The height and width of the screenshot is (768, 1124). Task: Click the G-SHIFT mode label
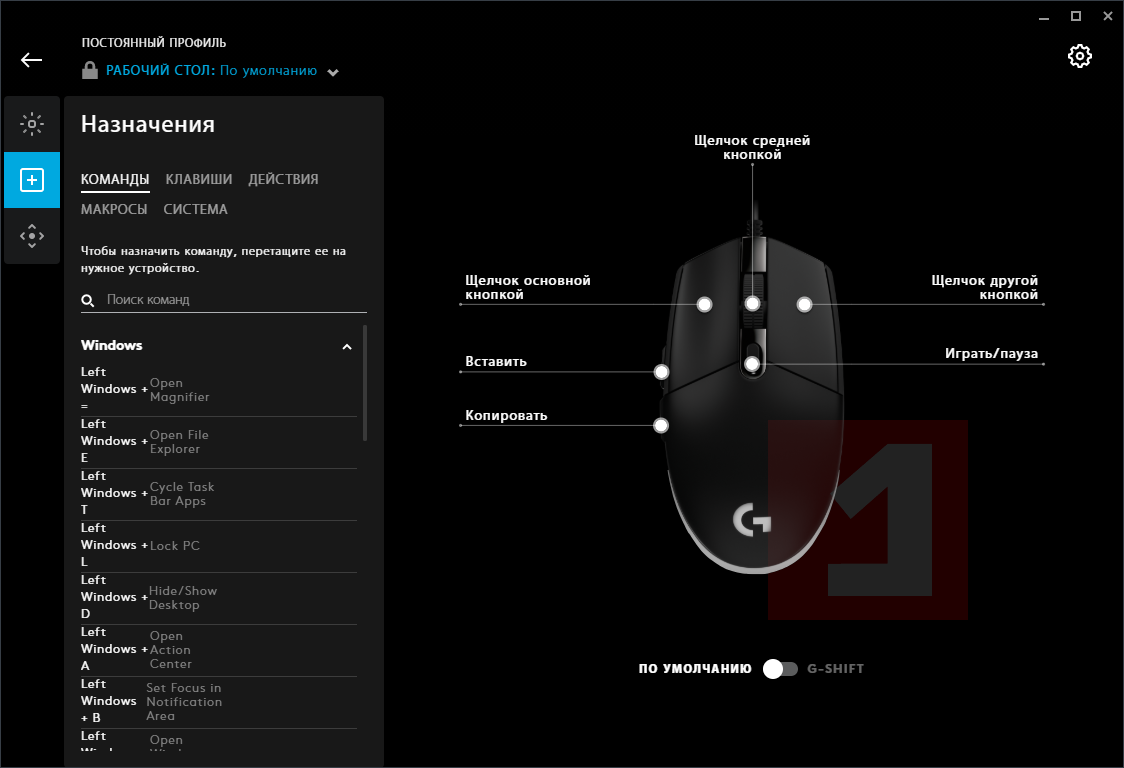pyautogui.click(x=835, y=669)
